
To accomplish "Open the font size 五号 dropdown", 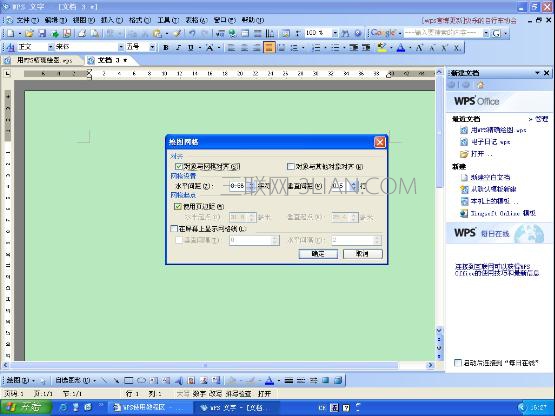I will coord(152,47).
